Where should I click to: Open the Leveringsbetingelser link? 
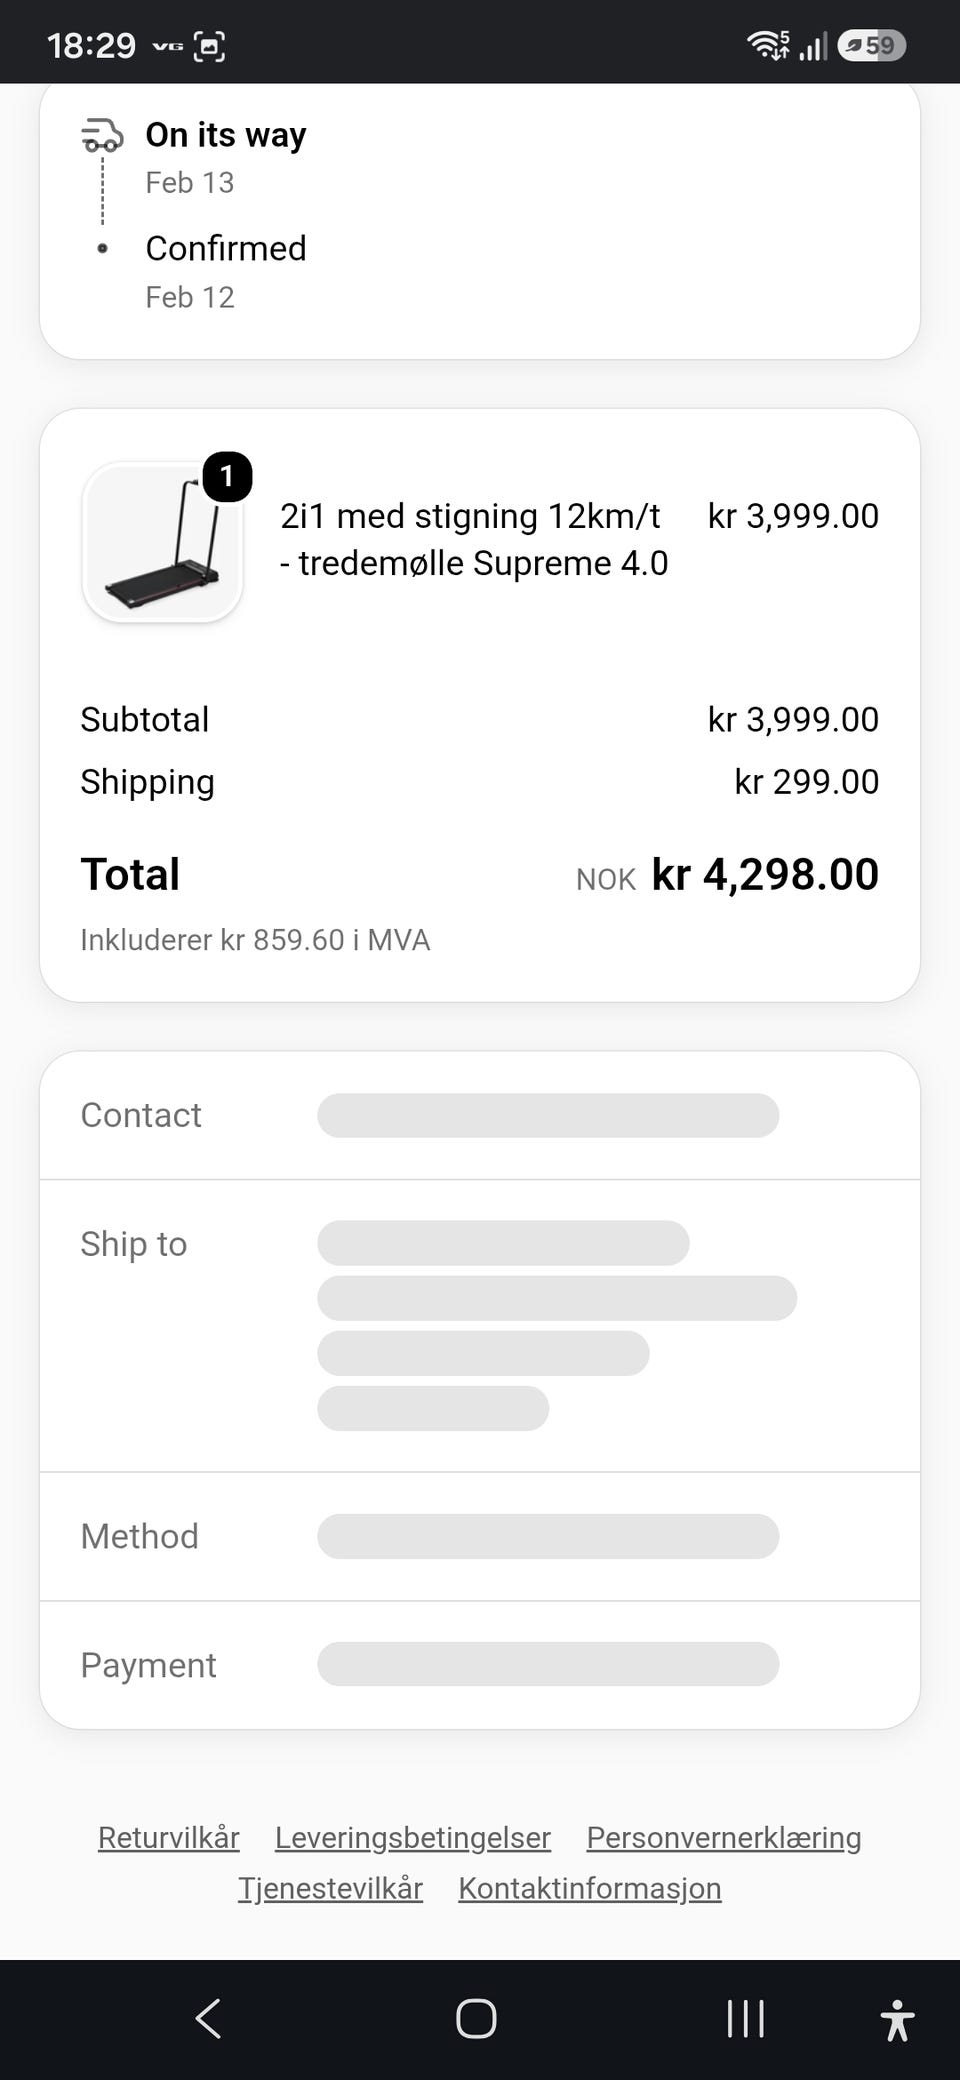click(x=413, y=1837)
